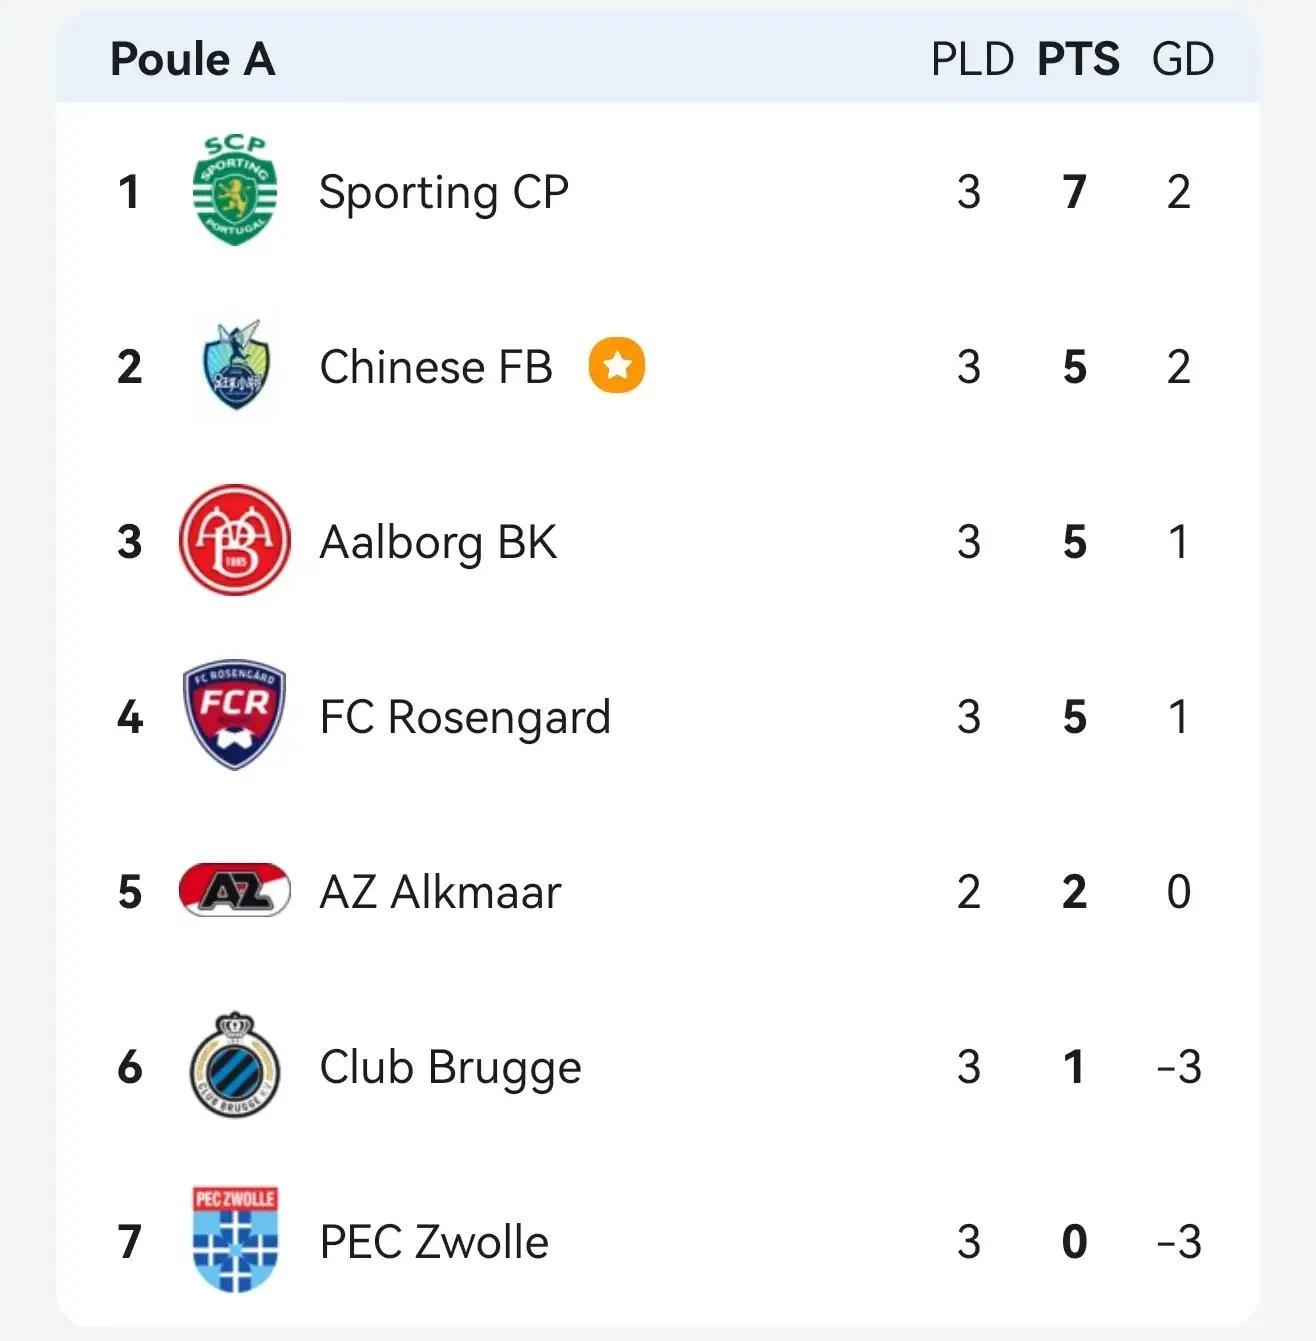The image size is (1316, 1341).
Task: Click the Club Brugge round crest
Action: (x=234, y=1065)
